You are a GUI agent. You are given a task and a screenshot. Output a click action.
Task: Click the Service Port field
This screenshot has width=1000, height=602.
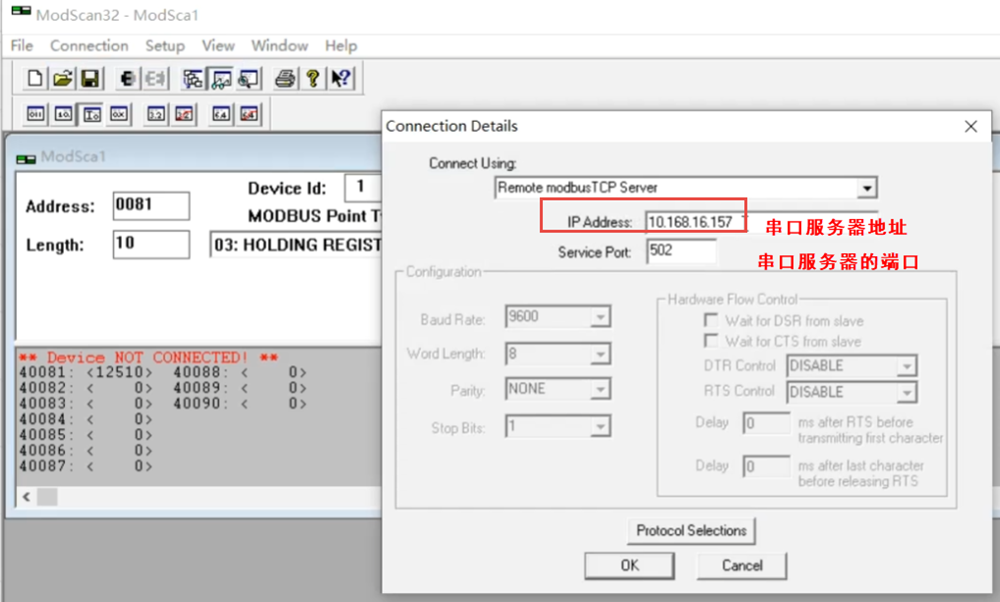pyautogui.click(x=680, y=251)
